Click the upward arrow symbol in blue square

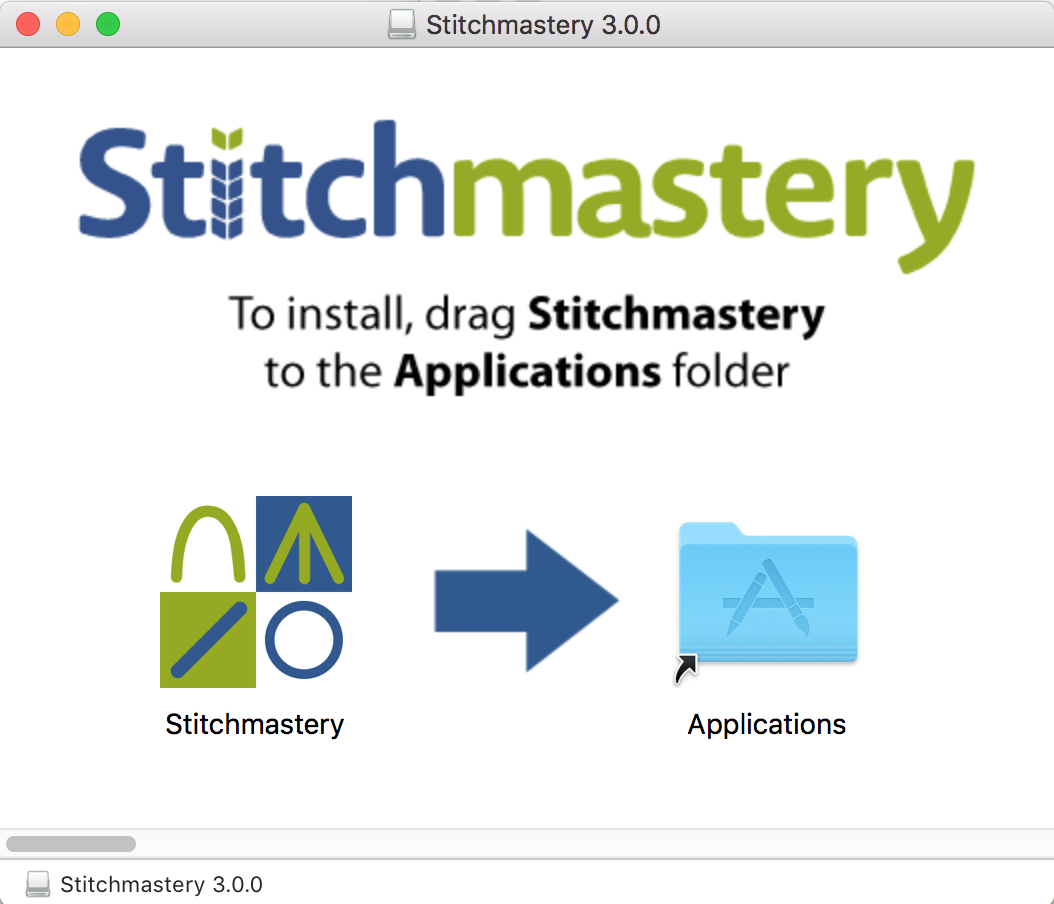click(304, 543)
